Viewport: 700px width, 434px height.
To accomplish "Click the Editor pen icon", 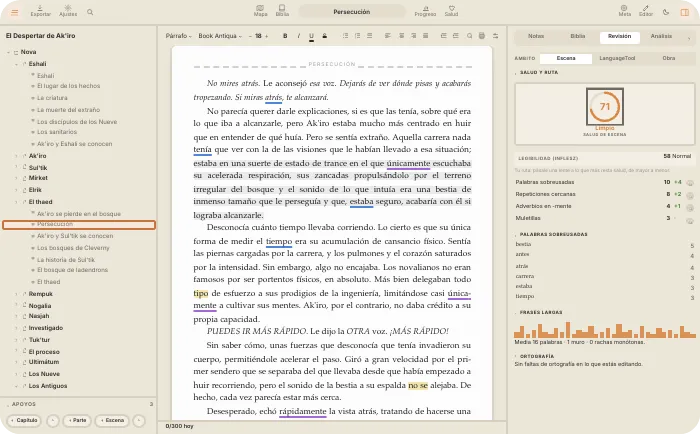I will 646,11.
